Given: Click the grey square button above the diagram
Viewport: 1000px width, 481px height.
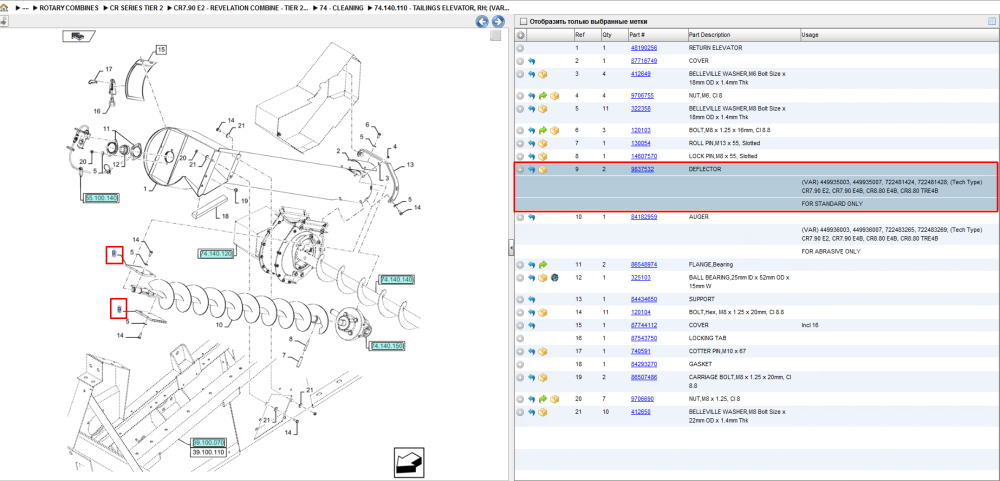Looking at the screenshot, I should (x=496, y=36).
